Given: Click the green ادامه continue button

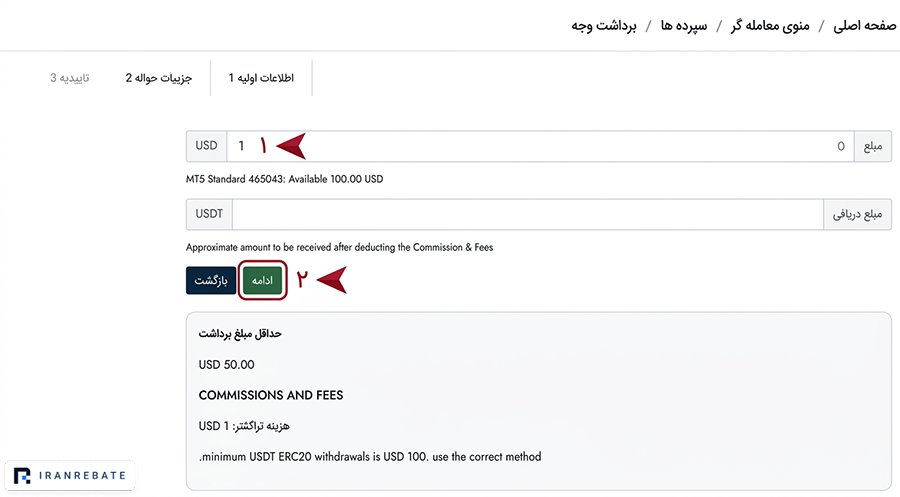Looking at the screenshot, I should pos(262,281).
